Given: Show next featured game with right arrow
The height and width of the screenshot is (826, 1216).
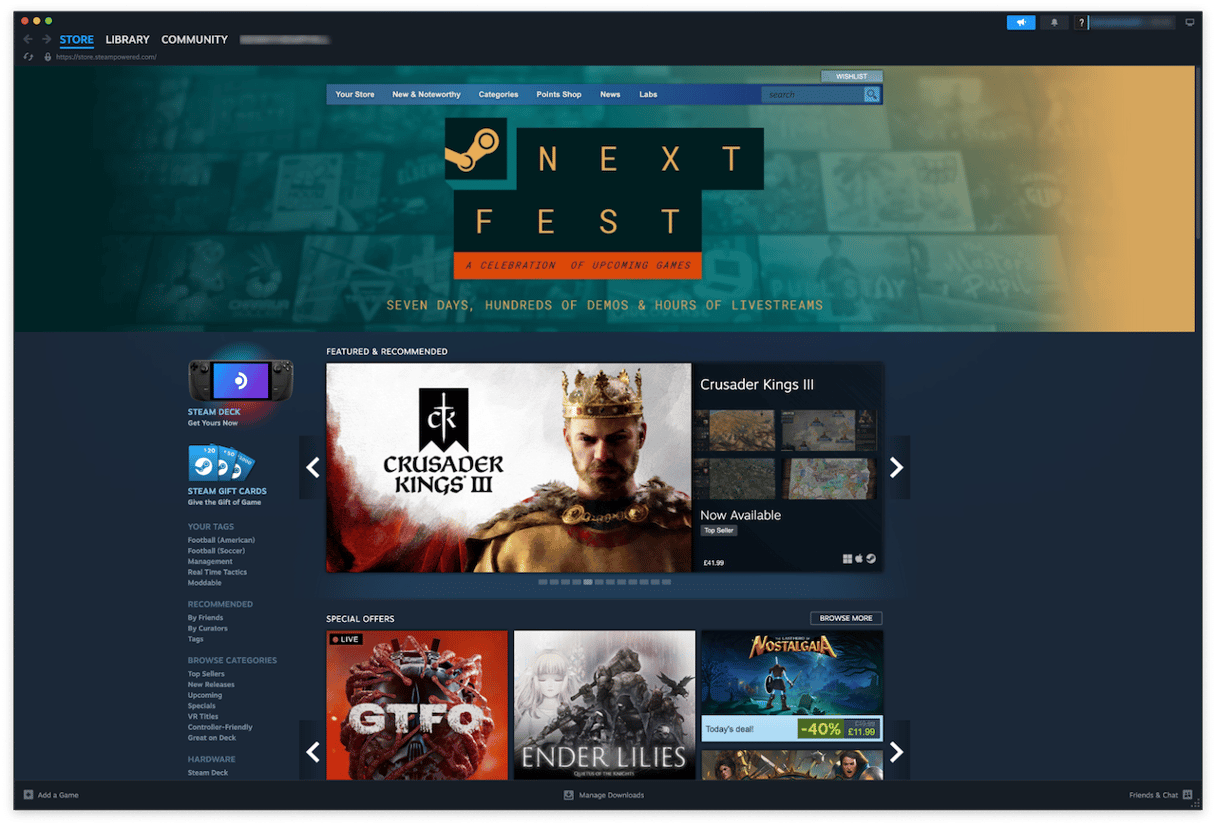Looking at the screenshot, I should pos(896,467).
